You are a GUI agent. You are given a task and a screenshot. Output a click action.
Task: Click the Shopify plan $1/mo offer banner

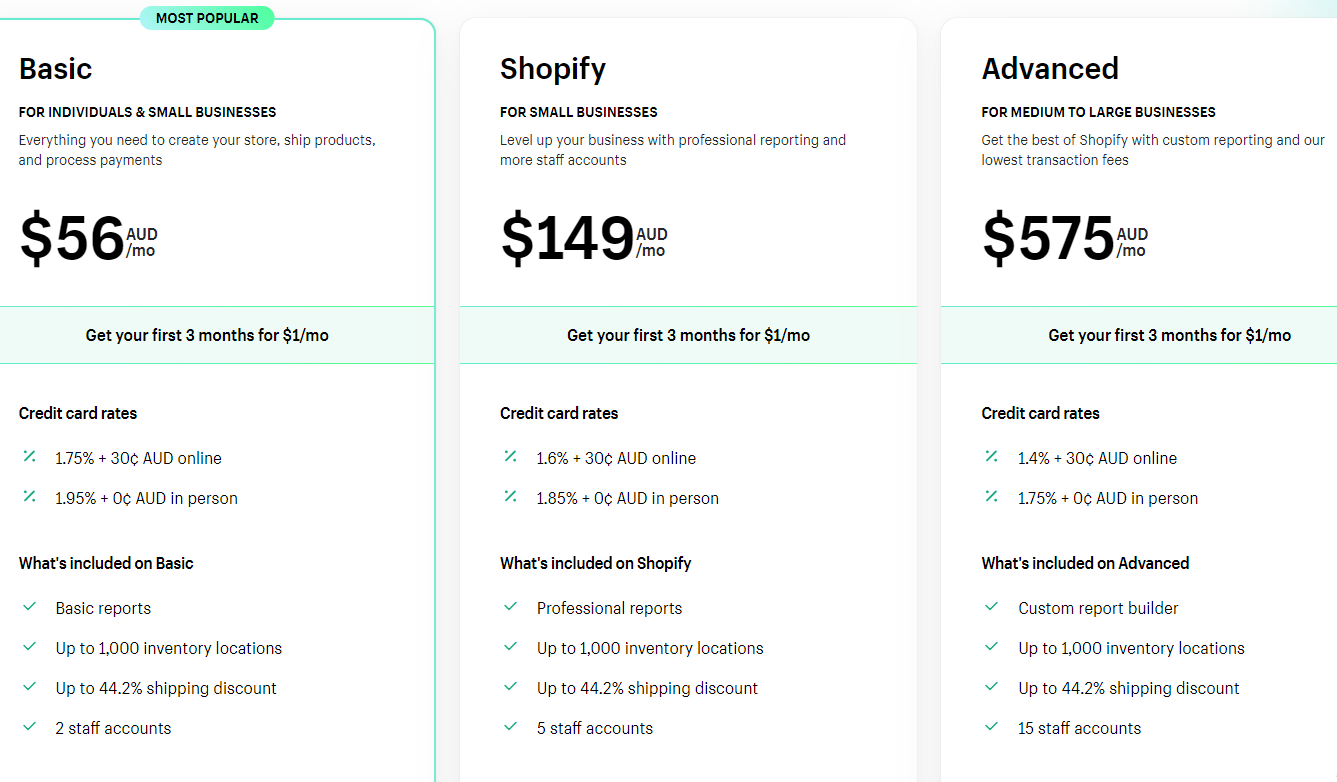pos(688,335)
